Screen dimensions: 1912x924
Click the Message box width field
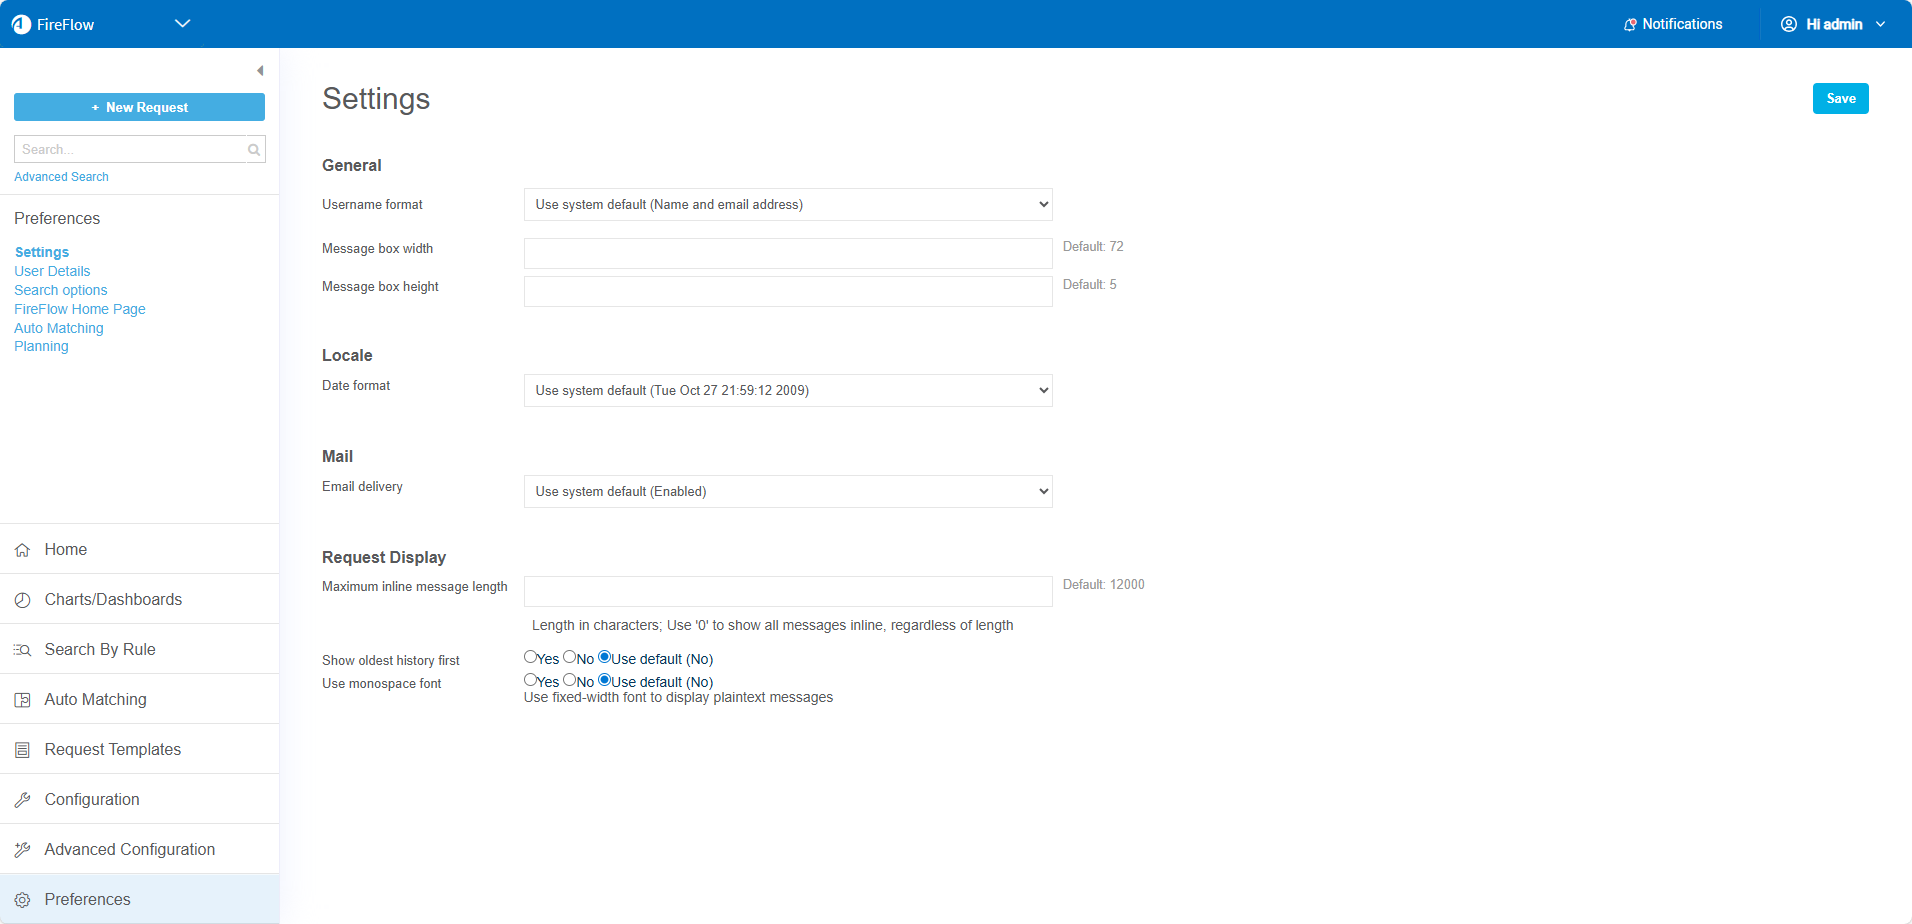[x=788, y=254]
